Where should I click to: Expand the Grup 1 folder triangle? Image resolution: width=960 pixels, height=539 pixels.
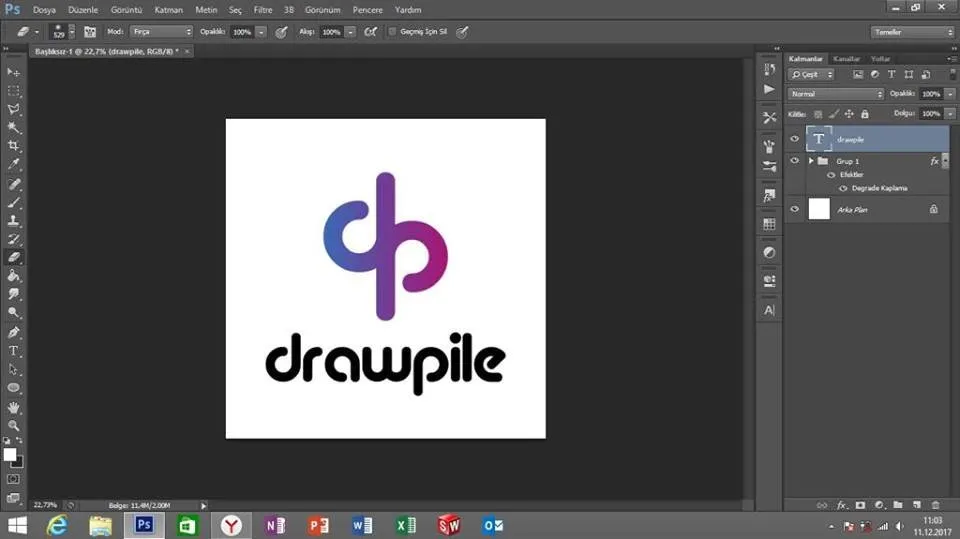click(x=811, y=161)
